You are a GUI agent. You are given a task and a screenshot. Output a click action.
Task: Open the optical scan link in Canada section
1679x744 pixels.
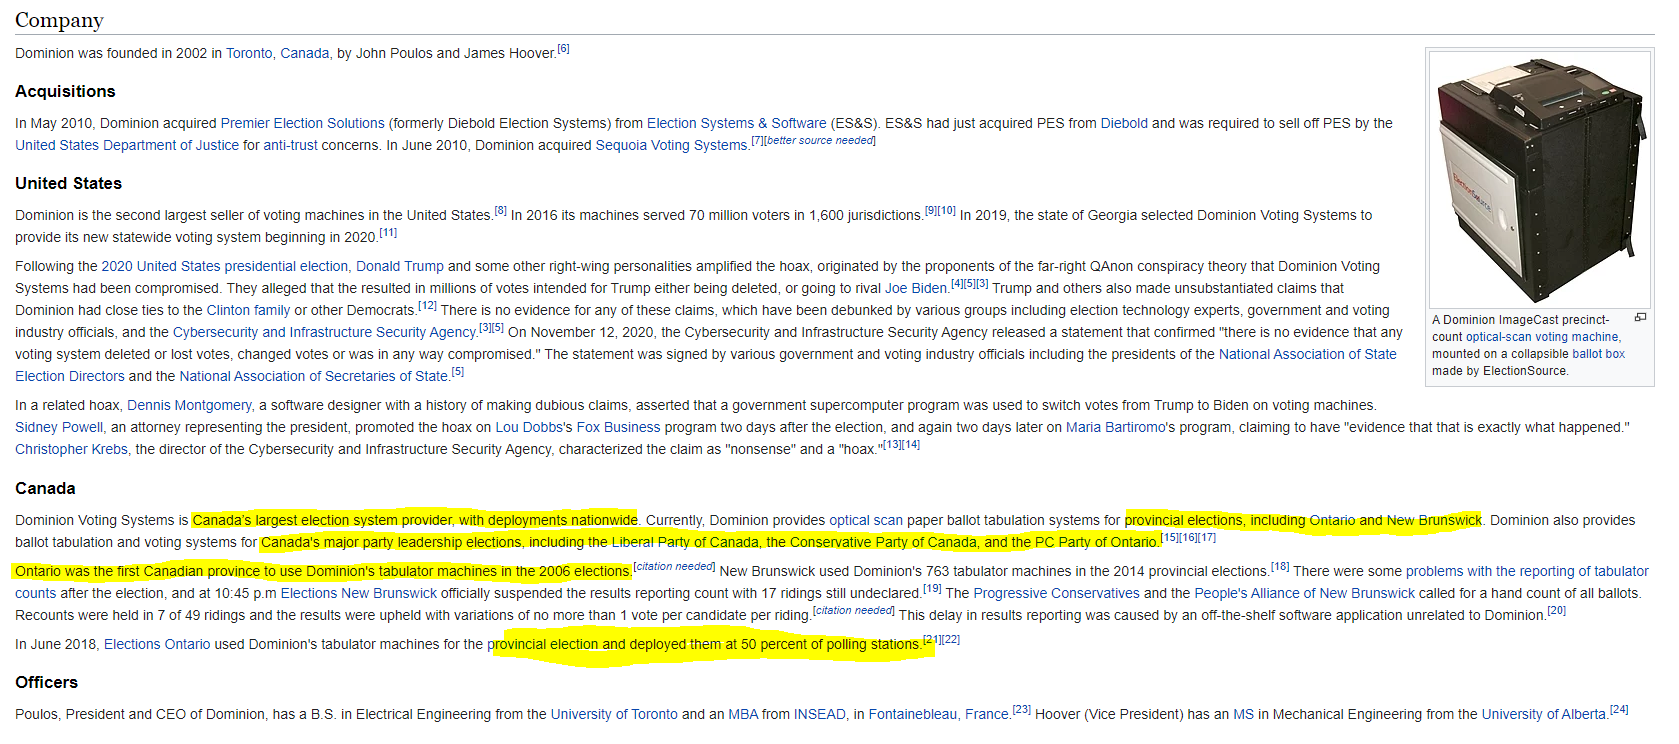[x=866, y=520]
